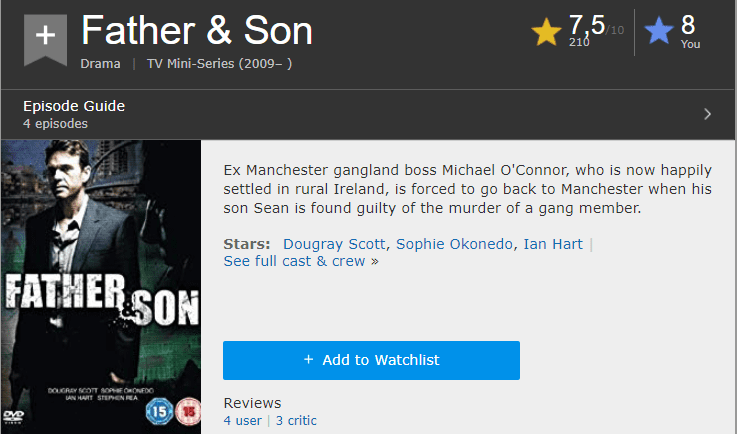Click your rating number 8
The width and height of the screenshot is (737, 434).
688,25
